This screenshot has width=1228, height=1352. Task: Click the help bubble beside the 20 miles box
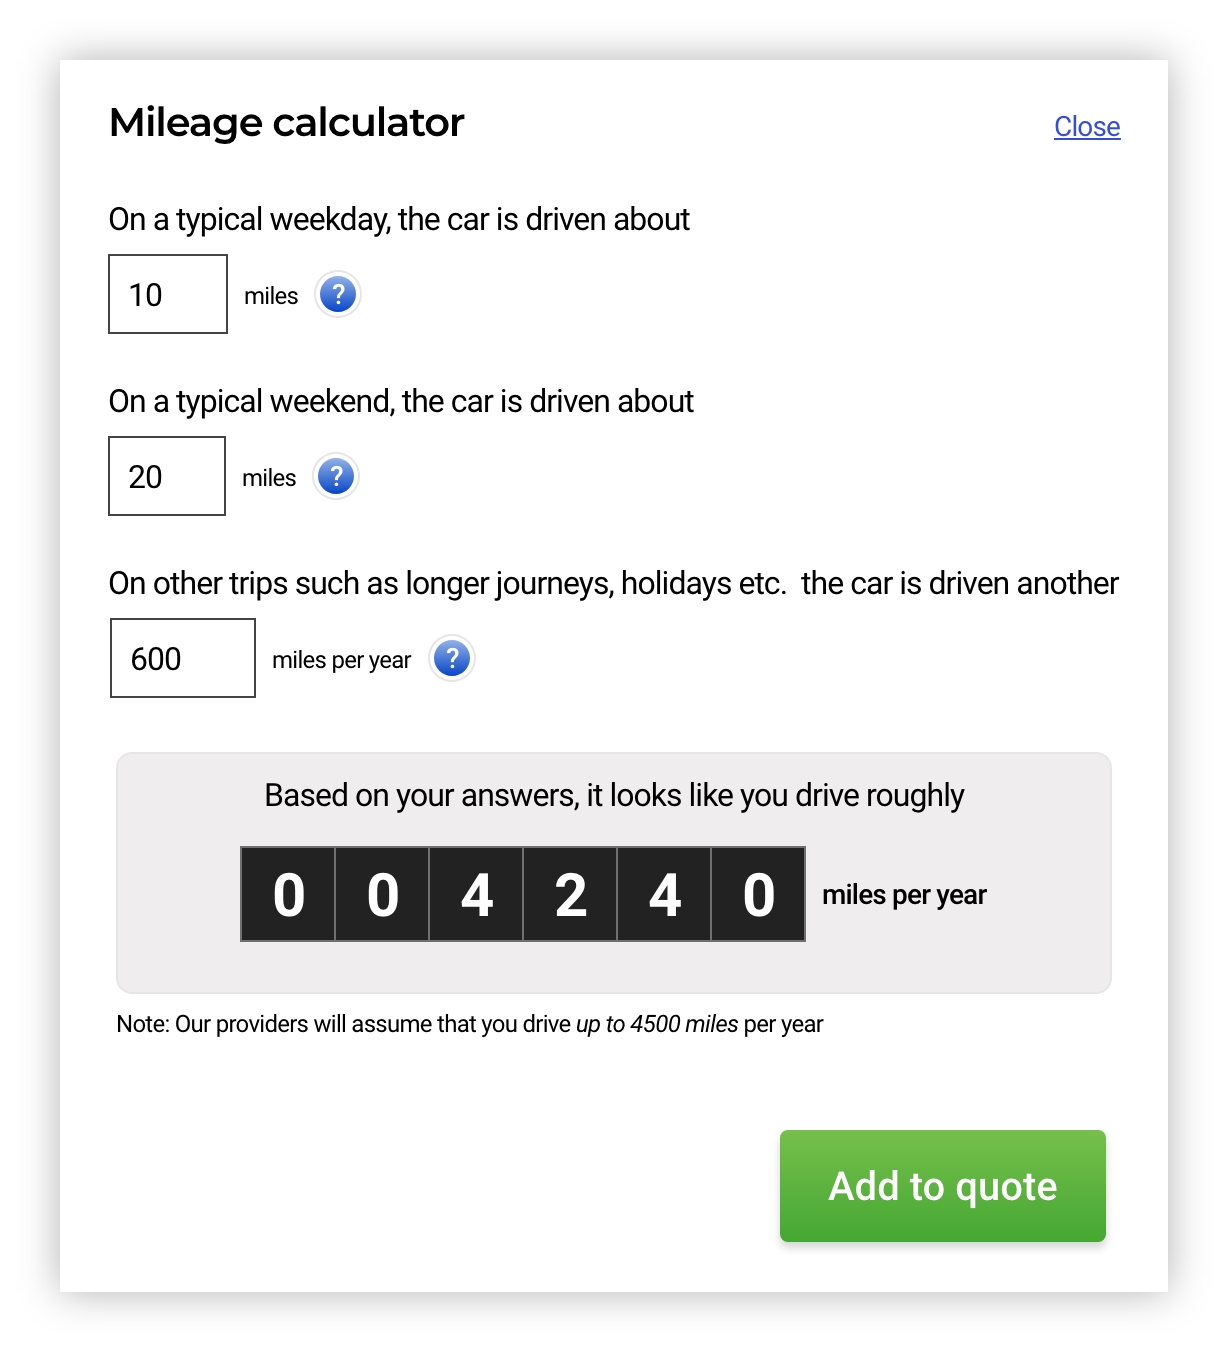337,477
